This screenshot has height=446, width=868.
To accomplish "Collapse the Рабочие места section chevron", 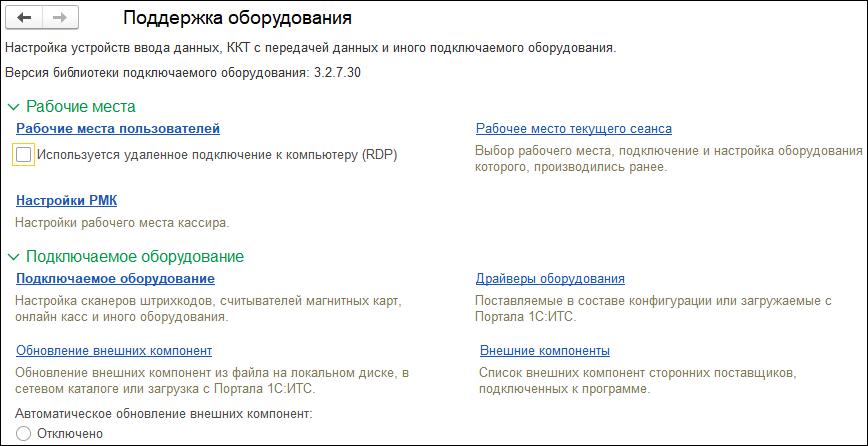I will tap(13, 106).
